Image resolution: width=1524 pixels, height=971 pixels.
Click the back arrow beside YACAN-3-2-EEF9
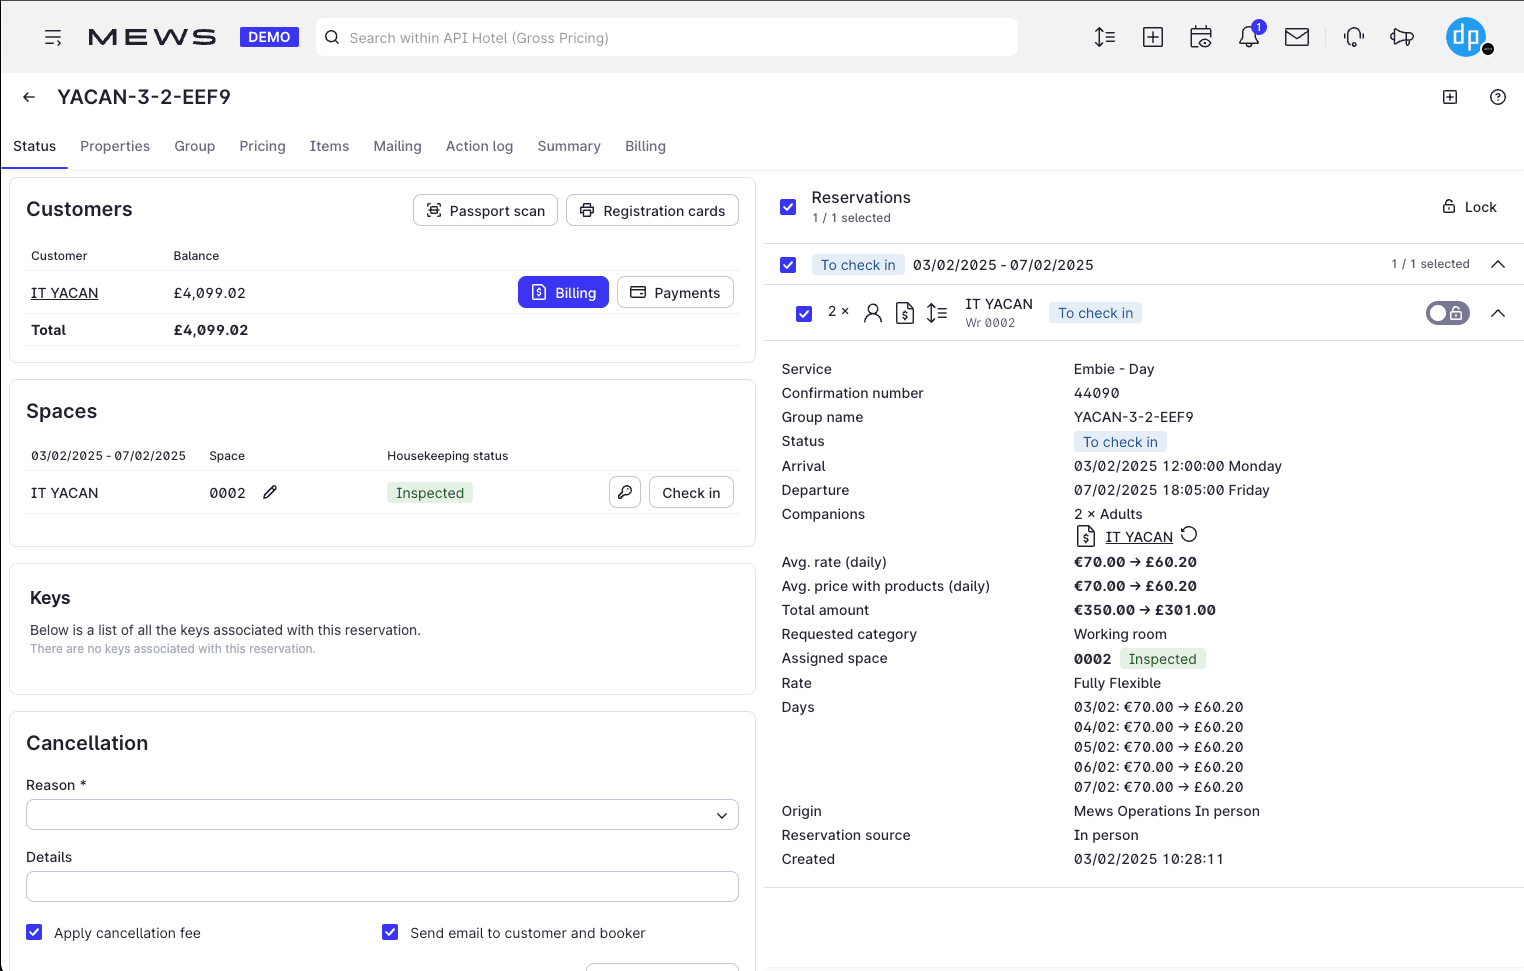click(x=29, y=97)
